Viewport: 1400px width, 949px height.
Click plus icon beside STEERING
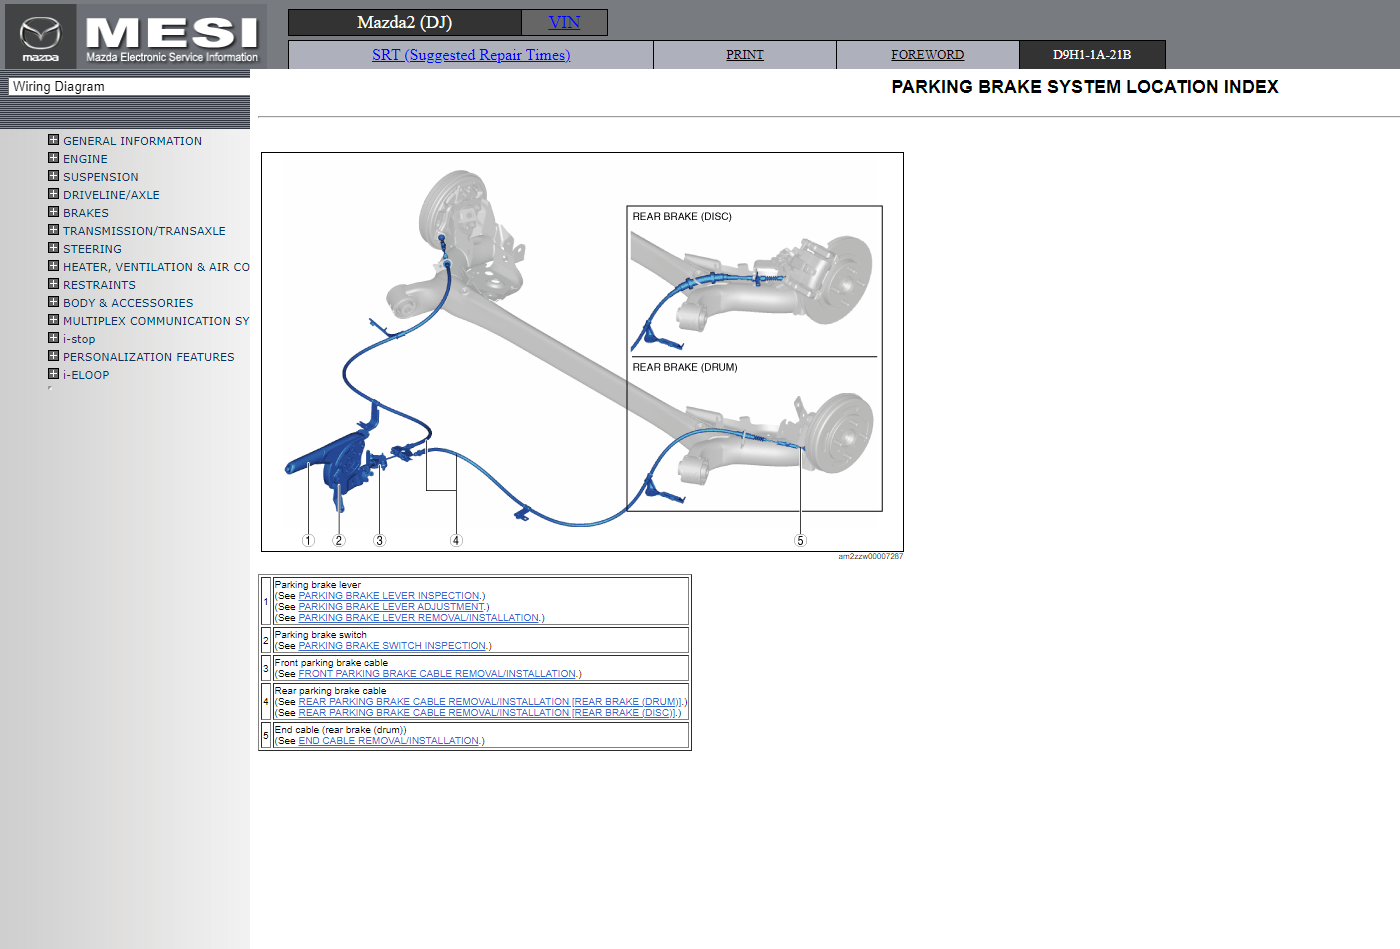tap(54, 248)
